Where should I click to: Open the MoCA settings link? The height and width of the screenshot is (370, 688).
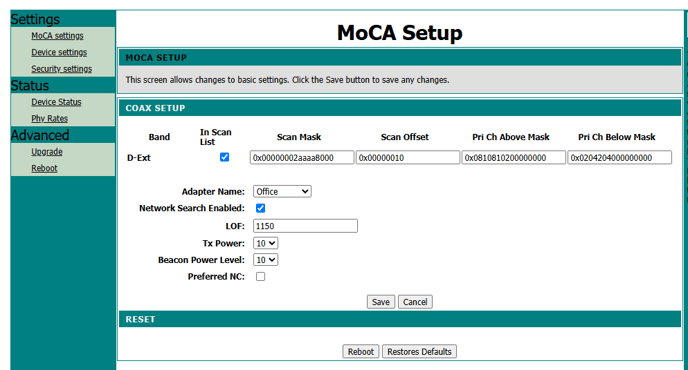coord(57,36)
